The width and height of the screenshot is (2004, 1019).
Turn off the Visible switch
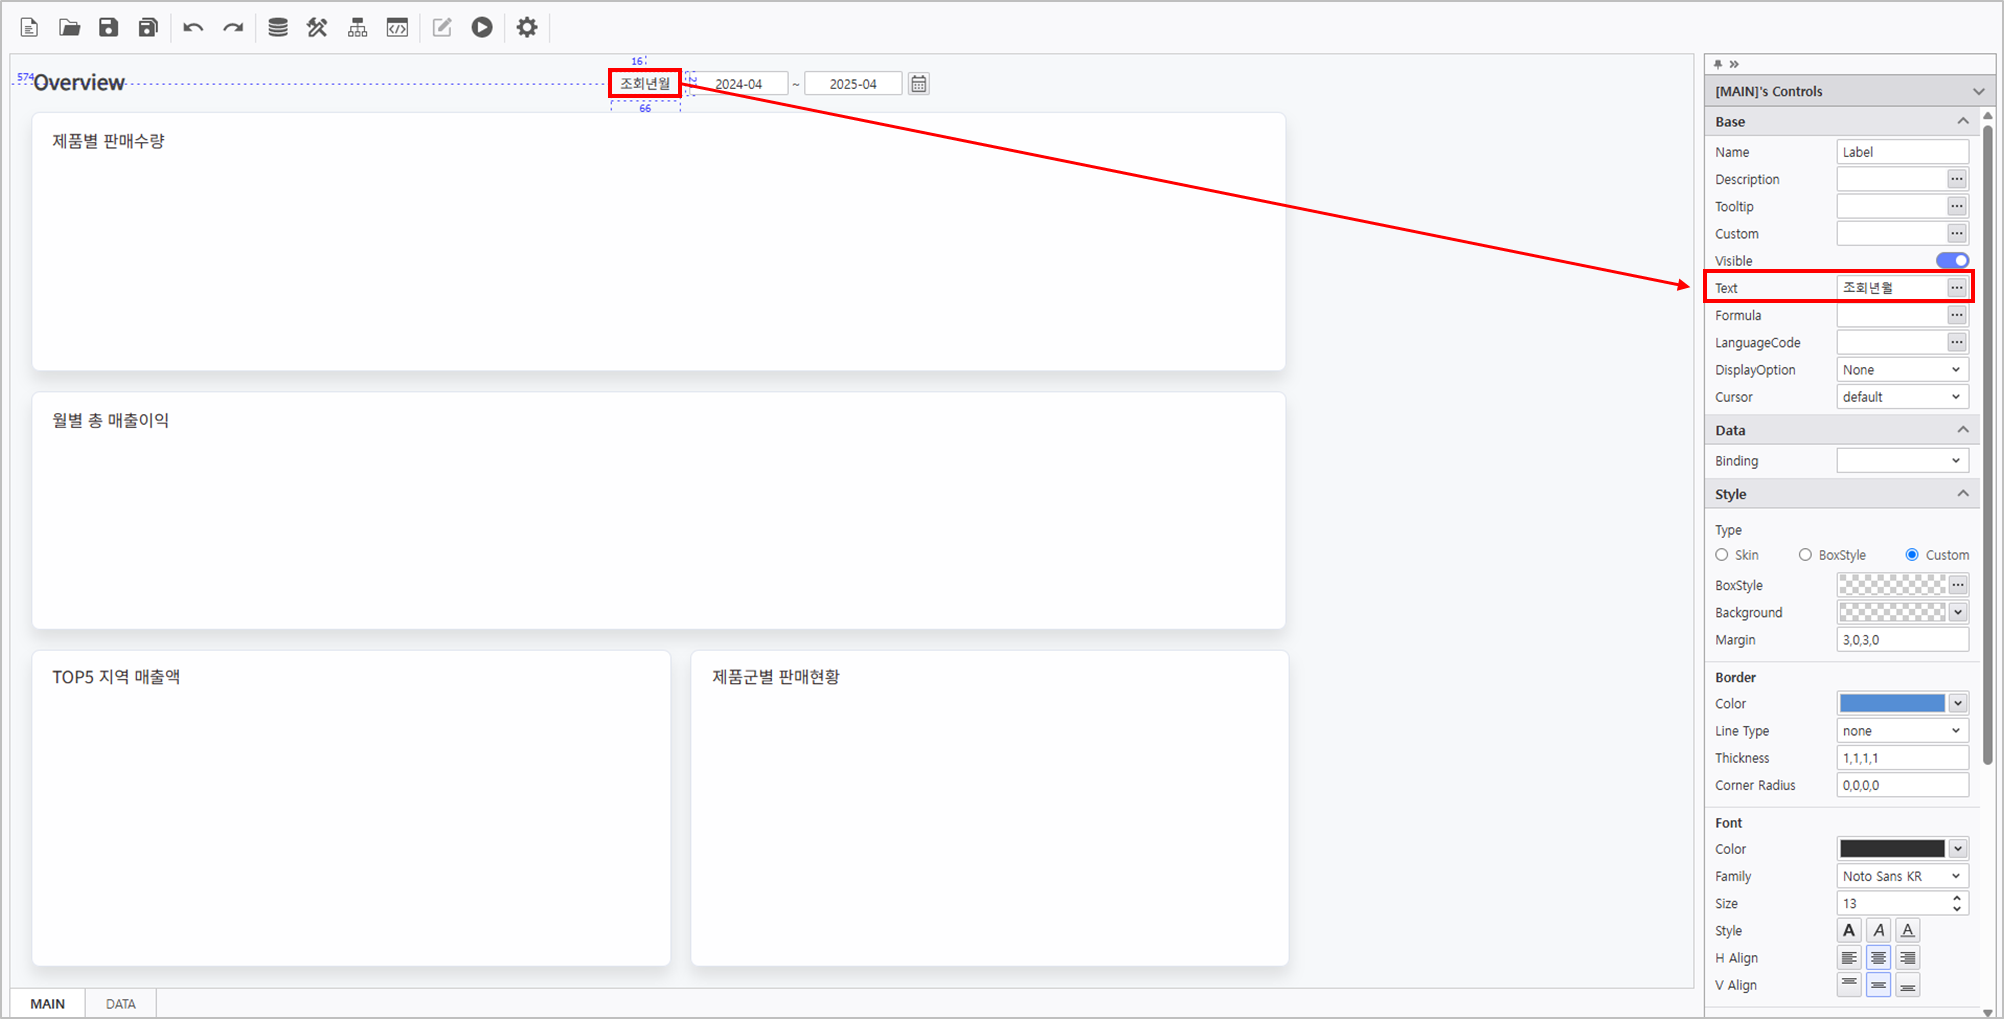tap(1953, 261)
